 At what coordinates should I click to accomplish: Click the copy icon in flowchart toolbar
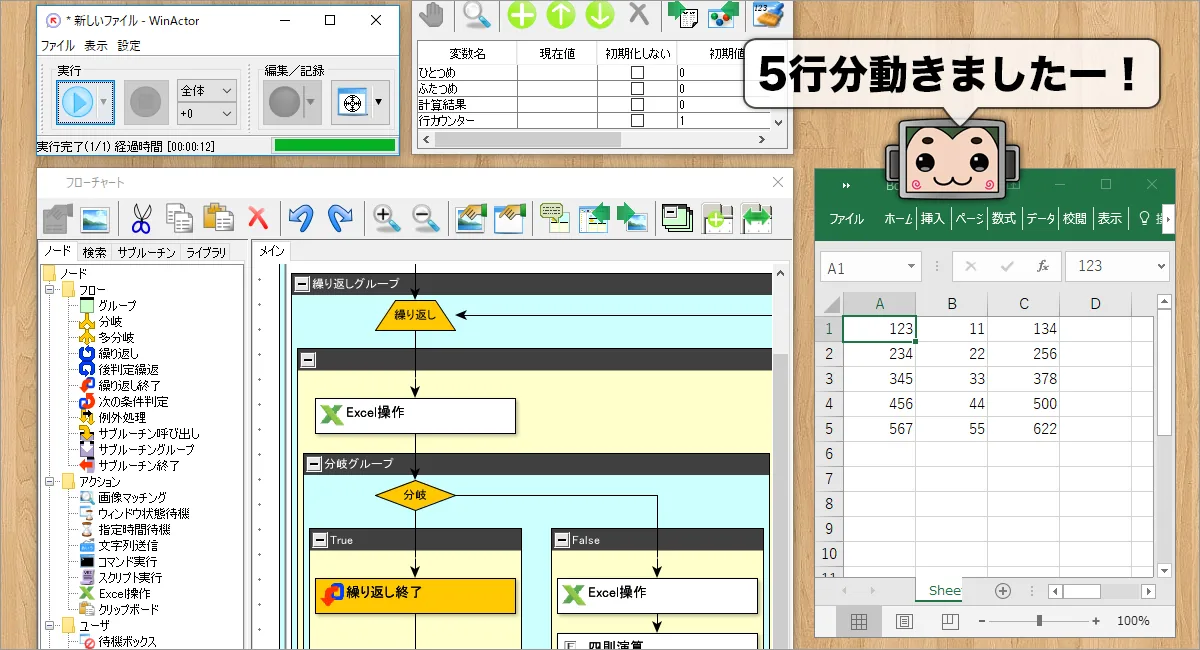coord(179,218)
